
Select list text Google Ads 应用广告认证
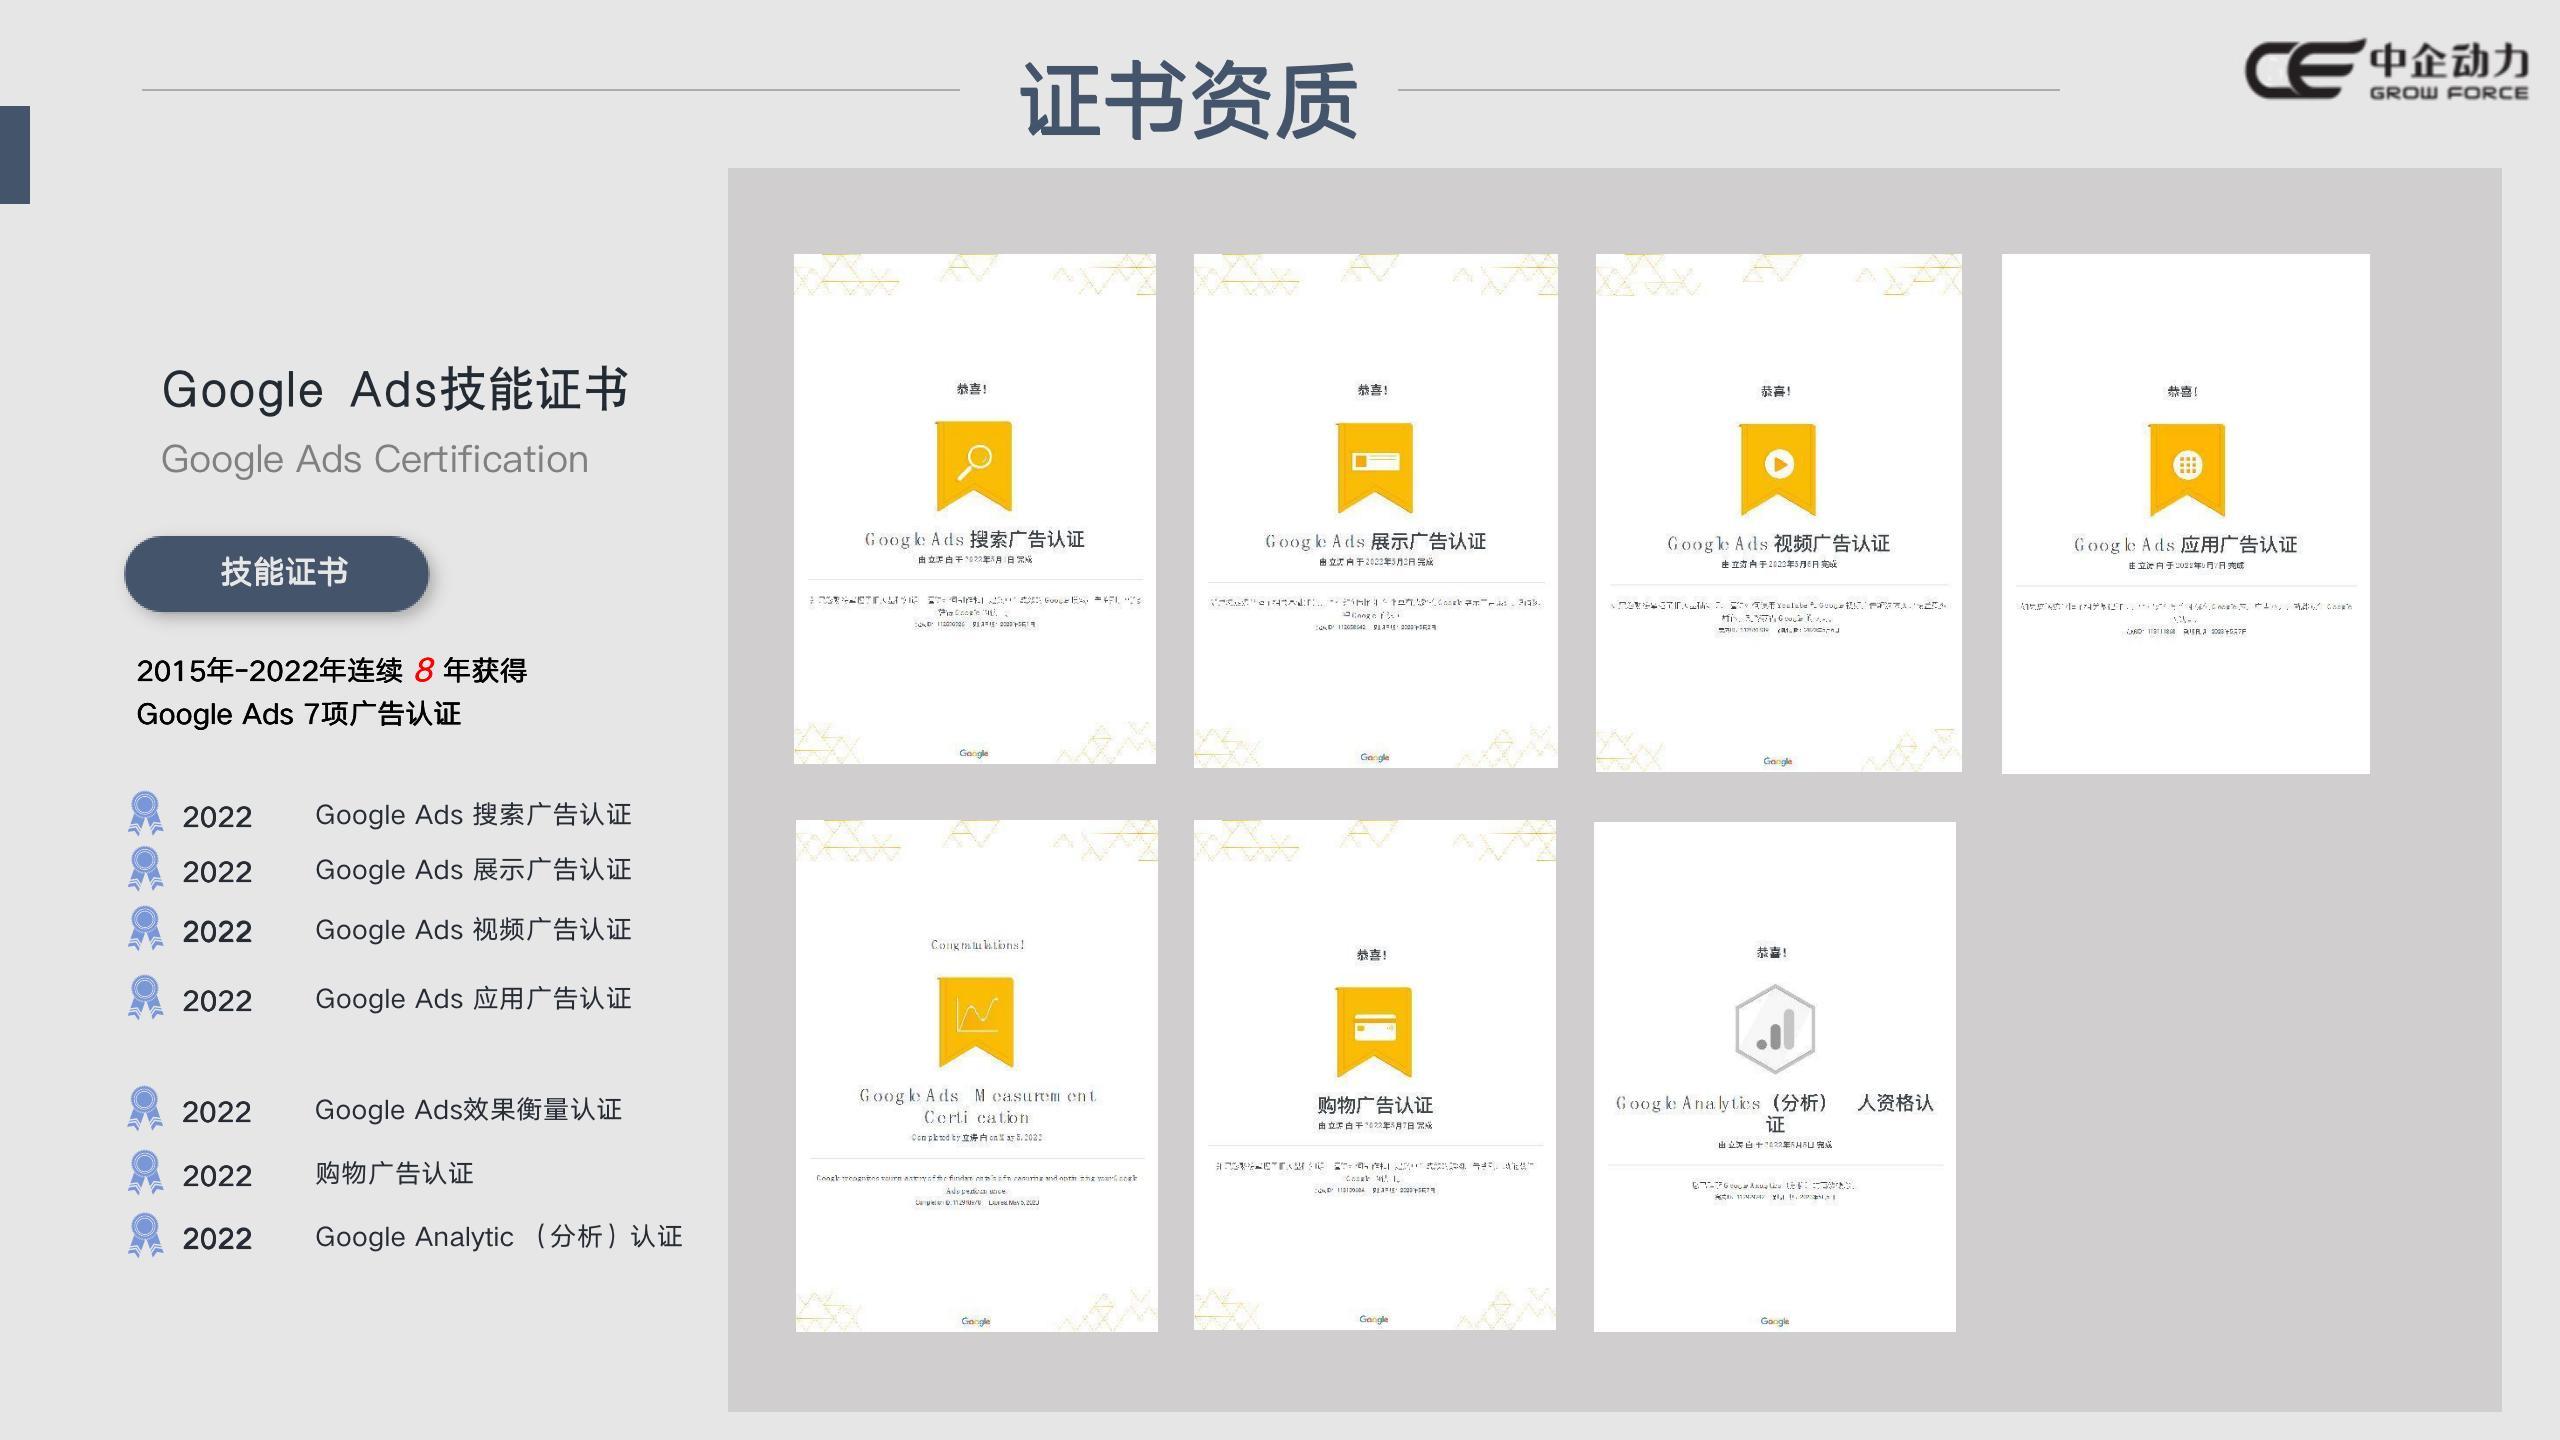(473, 999)
